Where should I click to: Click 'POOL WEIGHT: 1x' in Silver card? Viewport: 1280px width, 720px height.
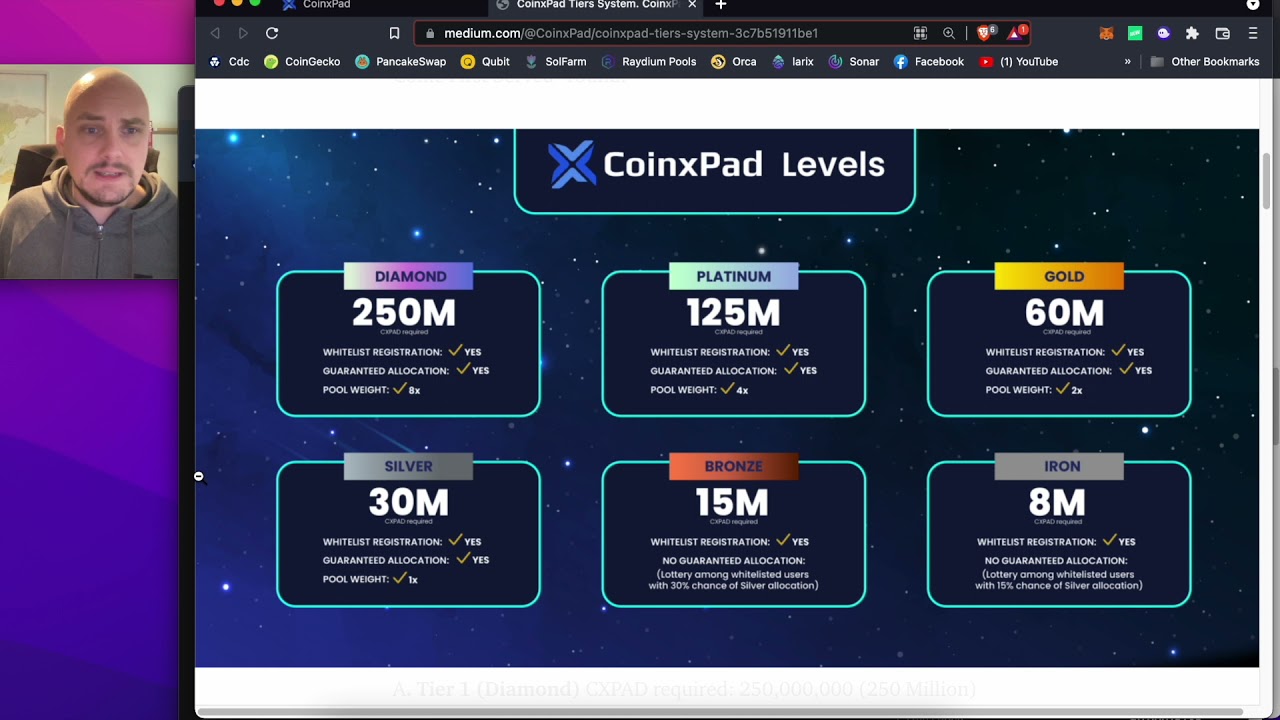coord(370,579)
